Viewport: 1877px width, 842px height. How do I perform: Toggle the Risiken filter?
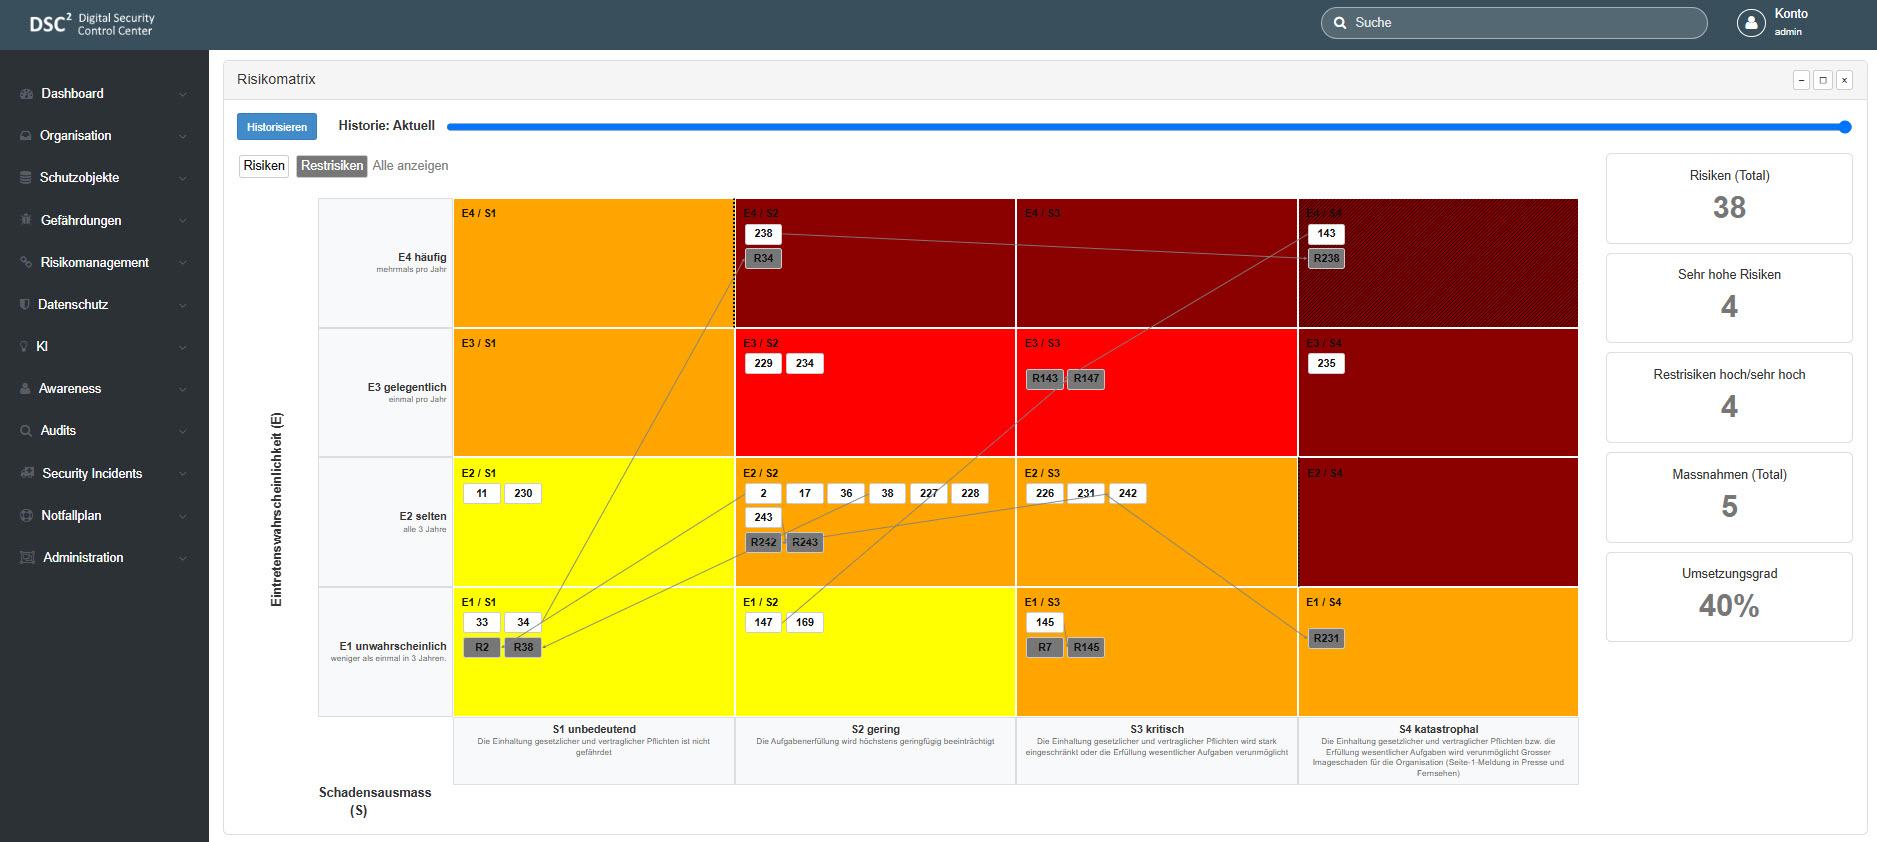264,166
